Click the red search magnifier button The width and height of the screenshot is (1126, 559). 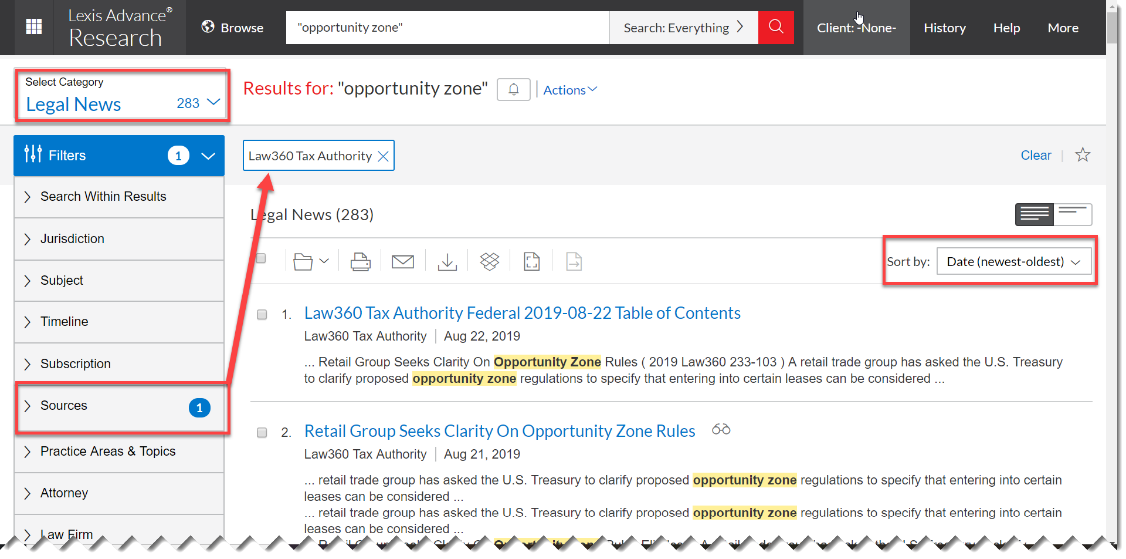pyautogui.click(x=776, y=27)
